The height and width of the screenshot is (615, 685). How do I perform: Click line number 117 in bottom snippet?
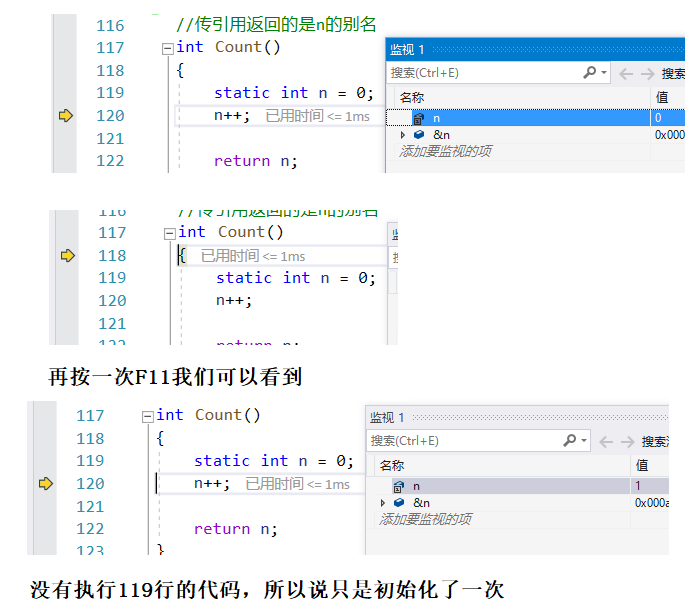click(90, 415)
